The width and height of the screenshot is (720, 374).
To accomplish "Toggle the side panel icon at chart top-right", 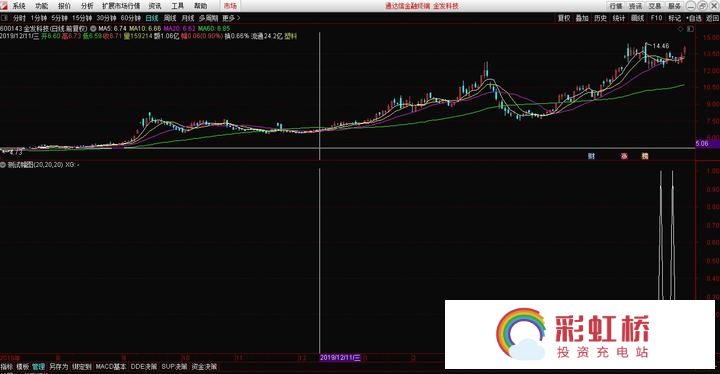I will pyautogui.click(x=690, y=28).
